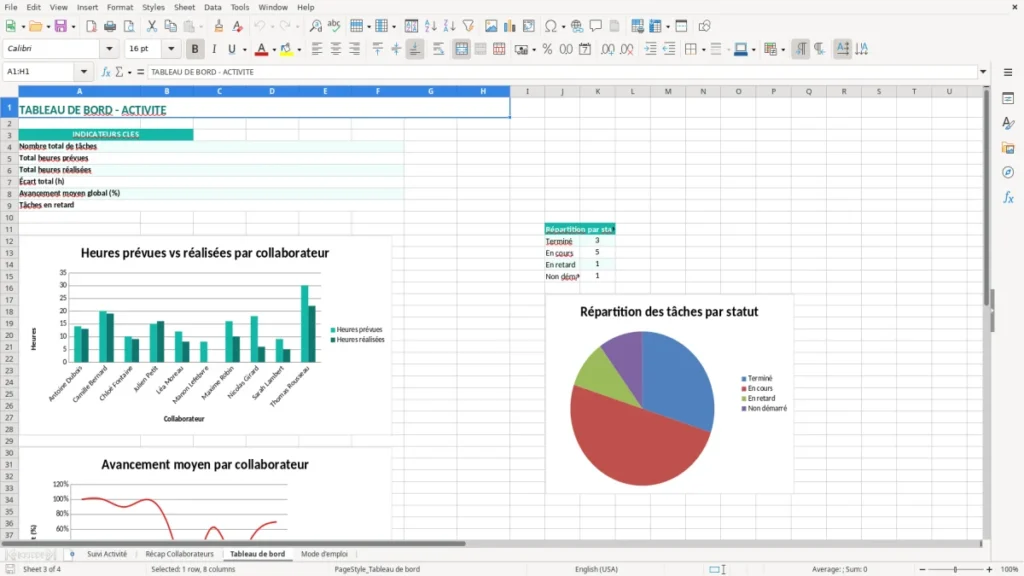Click the Add Decimal Place icon
1024x576 pixels.
pyautogui.click(x=607, y=49)
